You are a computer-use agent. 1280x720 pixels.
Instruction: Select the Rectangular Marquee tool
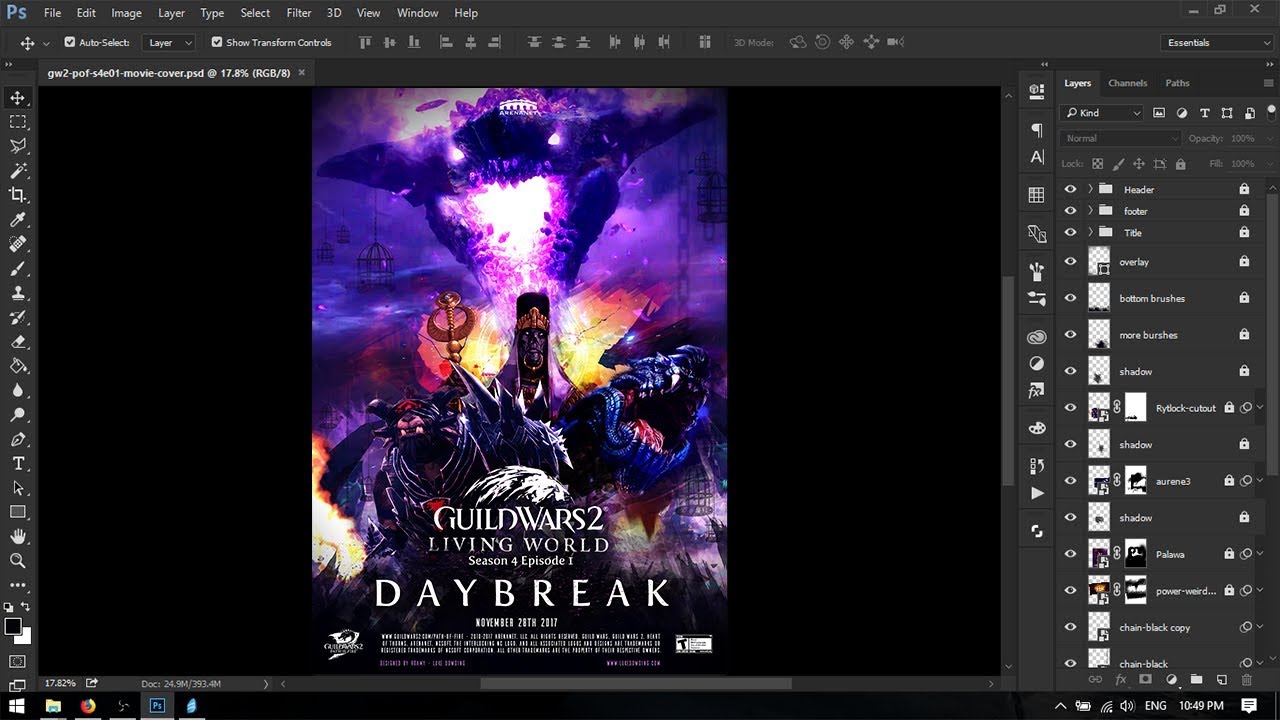tap(18, 121)
